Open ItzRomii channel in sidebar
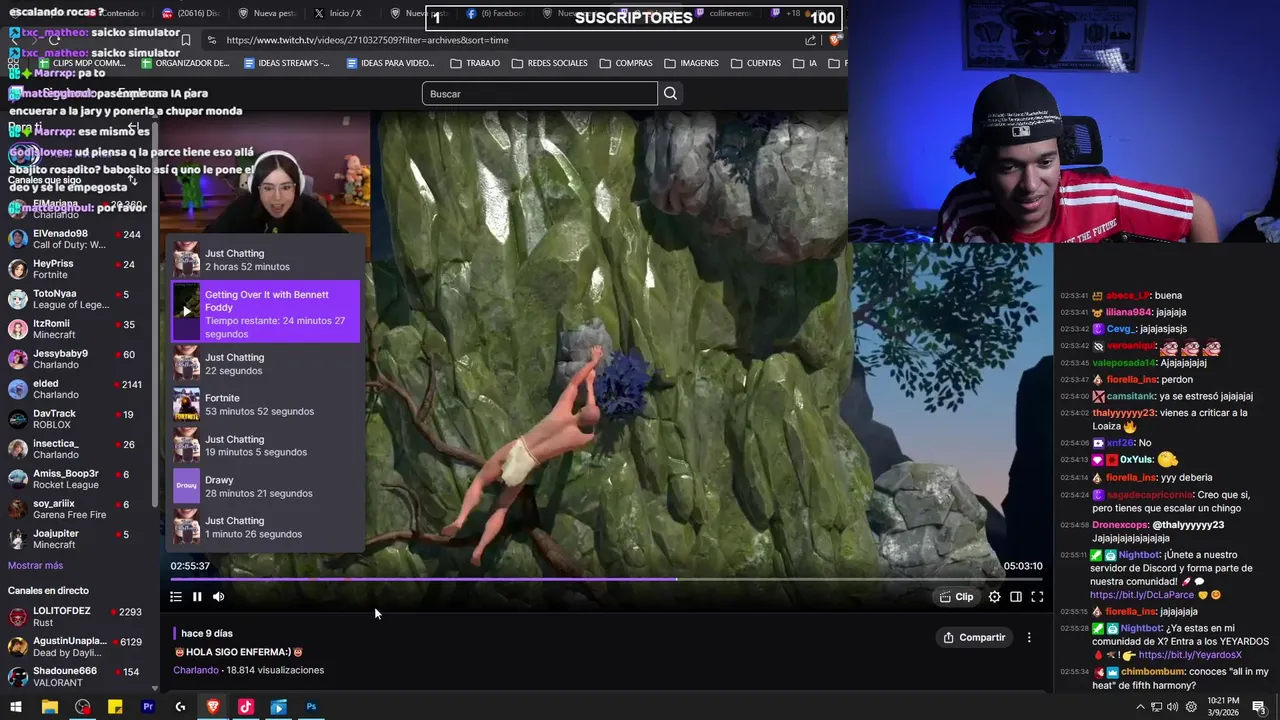1280x720 pixels. point(78,329)
